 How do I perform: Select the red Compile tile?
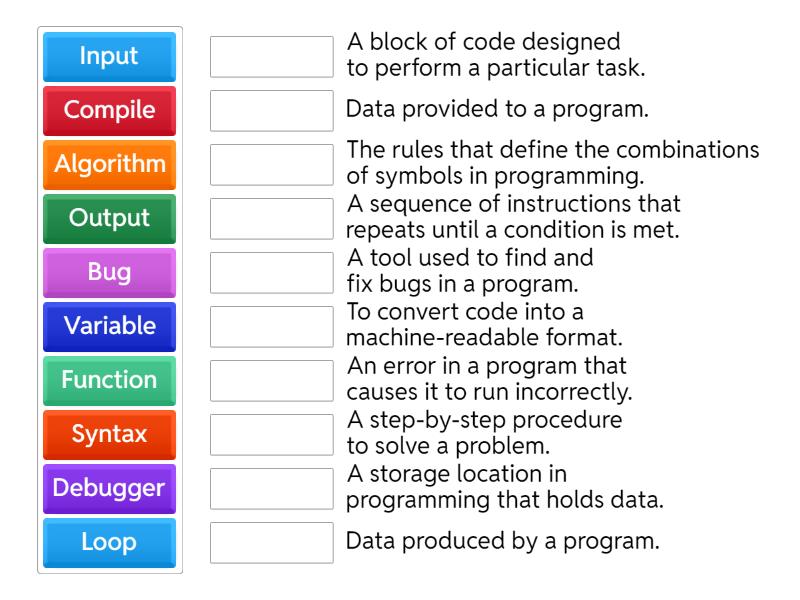point(109,110)
